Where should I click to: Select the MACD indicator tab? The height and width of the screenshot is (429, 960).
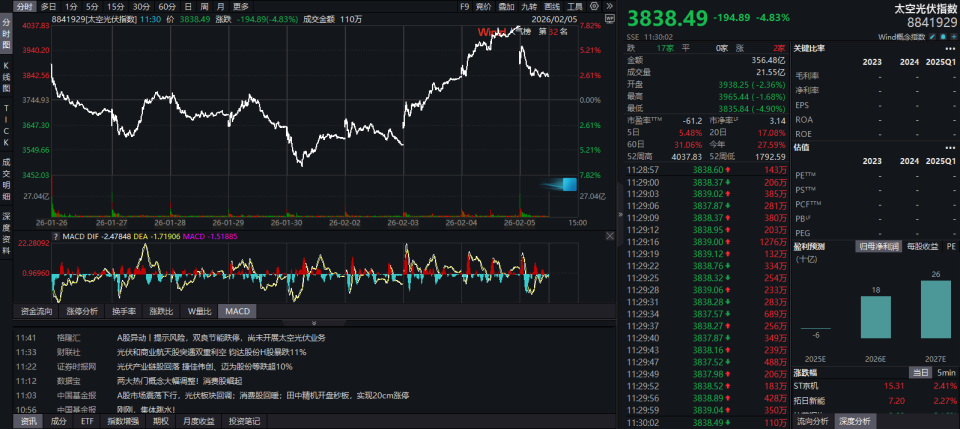tap(238, 311)
